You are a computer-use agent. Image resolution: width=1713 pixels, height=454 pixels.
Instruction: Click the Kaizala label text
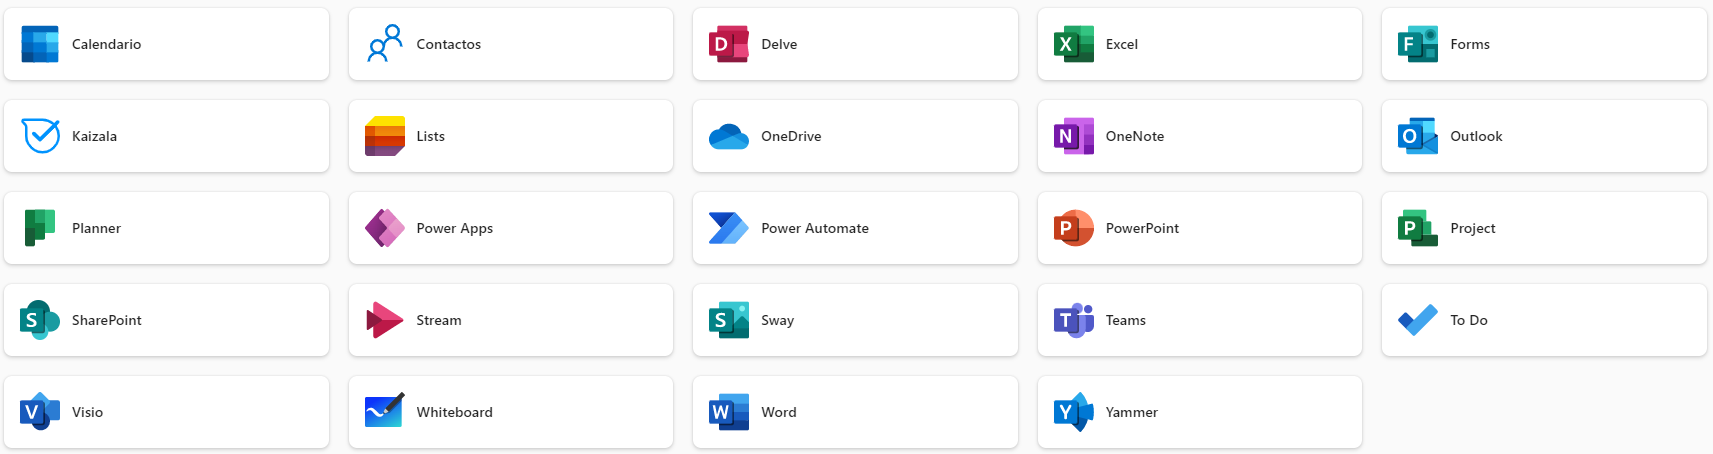(94, 136)
